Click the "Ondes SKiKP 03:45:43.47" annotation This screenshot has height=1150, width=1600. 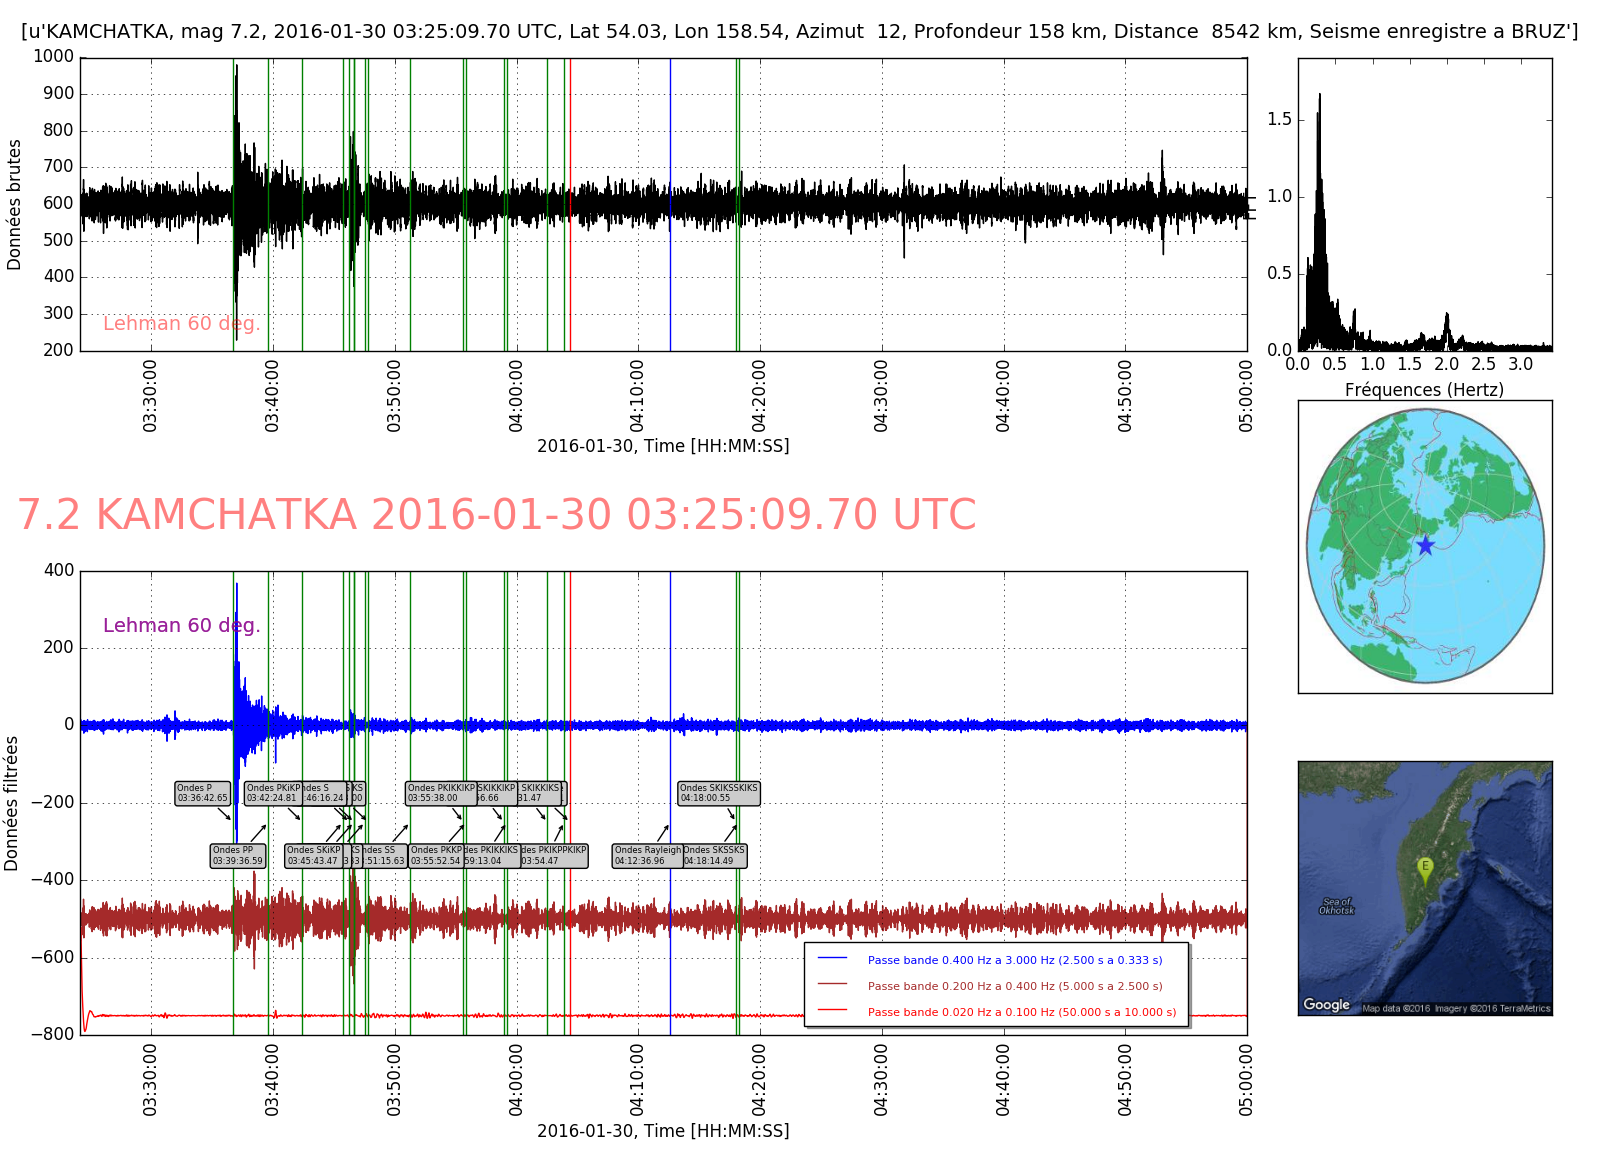click(313, 856)
